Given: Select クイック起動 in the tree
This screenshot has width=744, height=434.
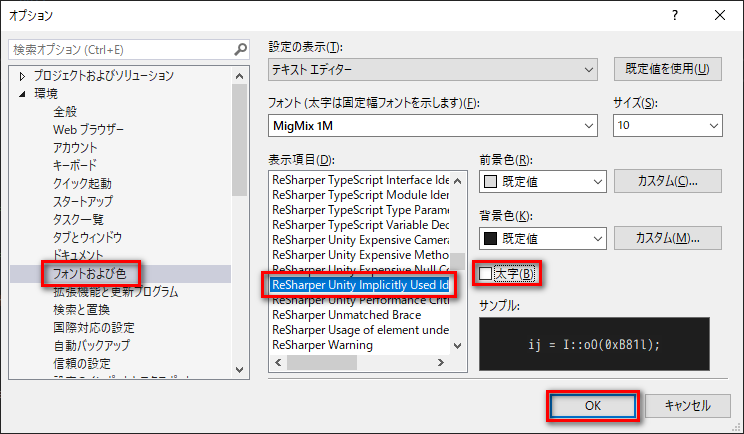Looking at the screenshot, I should 82,184.
